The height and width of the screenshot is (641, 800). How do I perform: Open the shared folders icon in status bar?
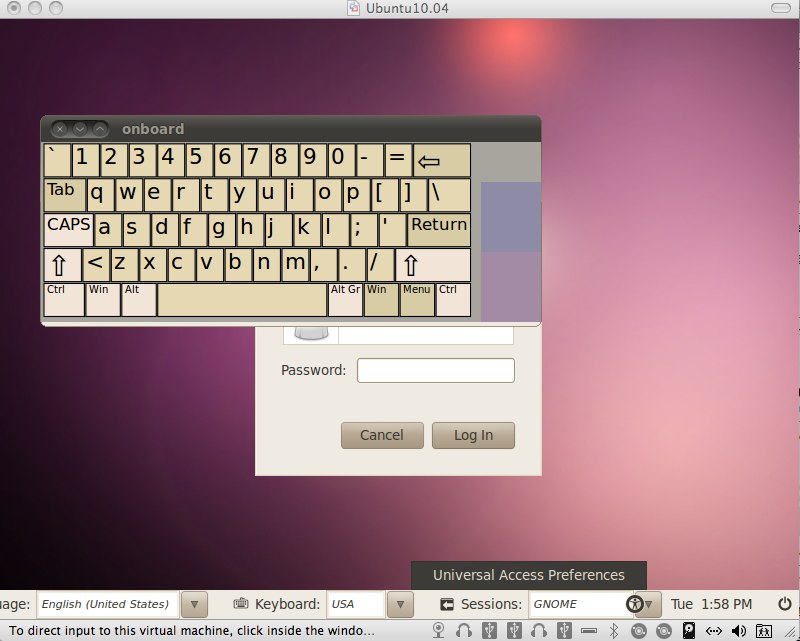coord(763,631)
